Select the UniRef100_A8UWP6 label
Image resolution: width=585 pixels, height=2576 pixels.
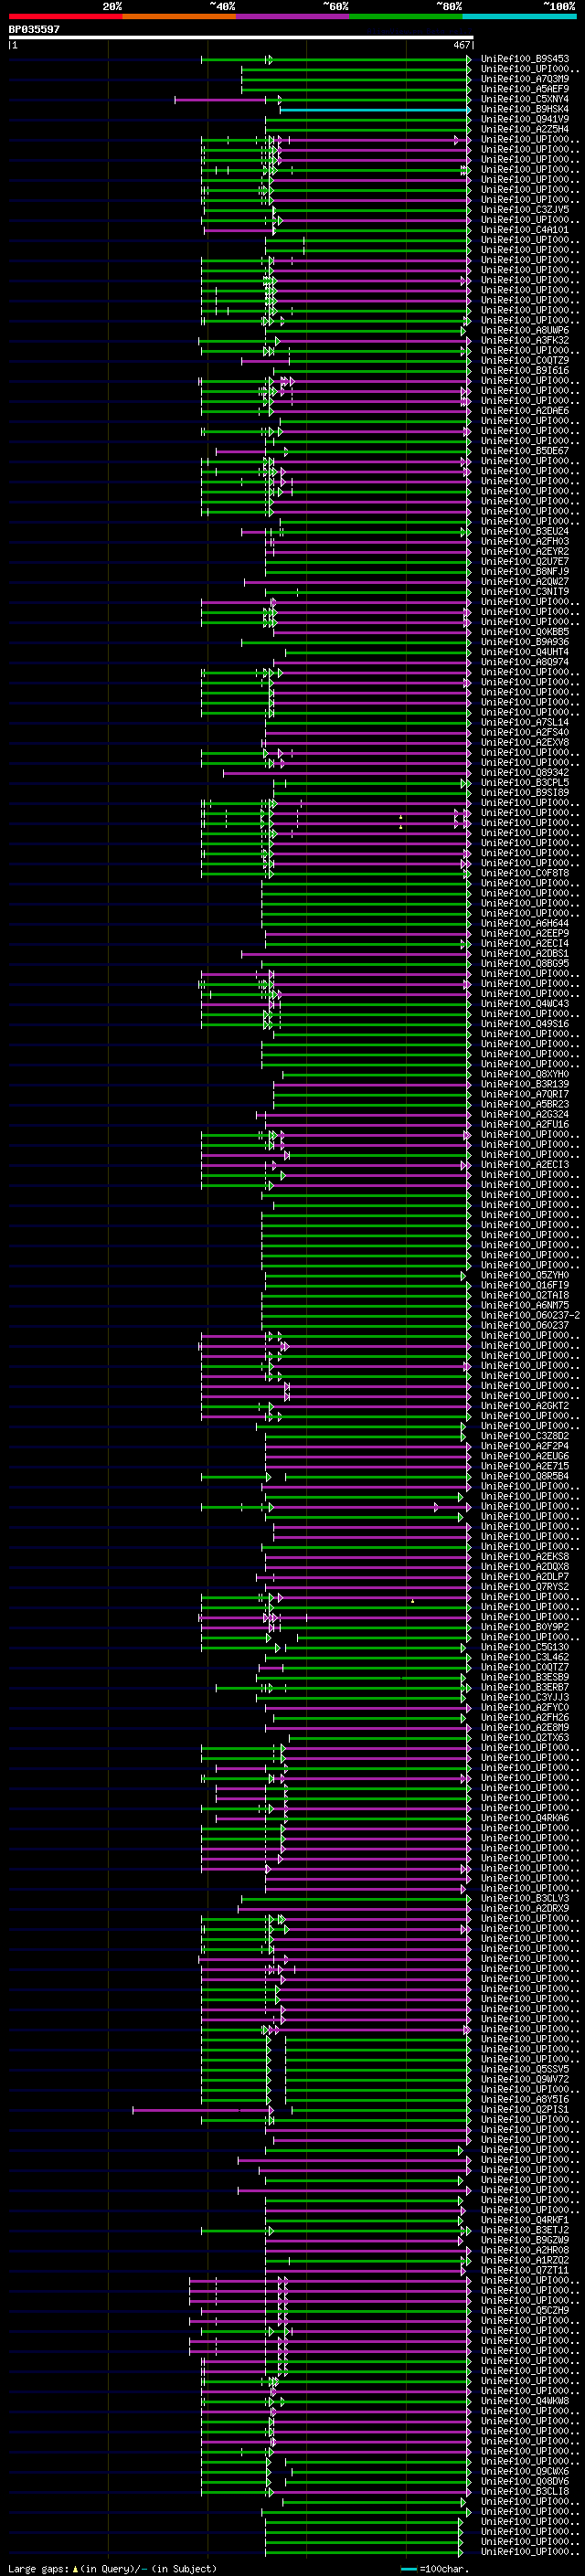525,331
